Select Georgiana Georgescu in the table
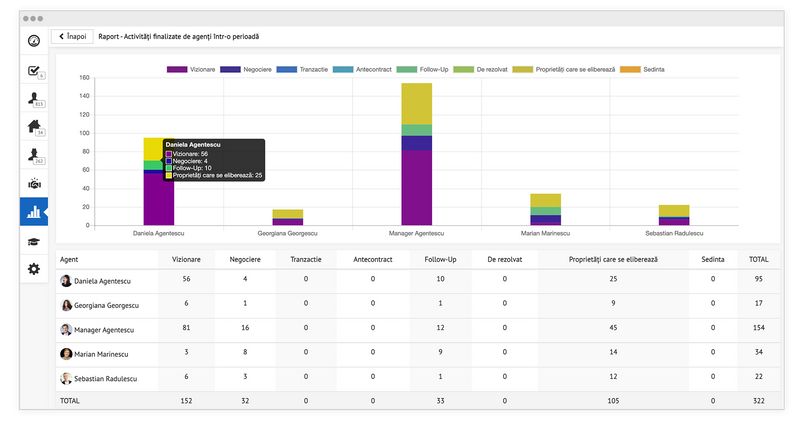804x448 pixels. click(x=106, y=306)
